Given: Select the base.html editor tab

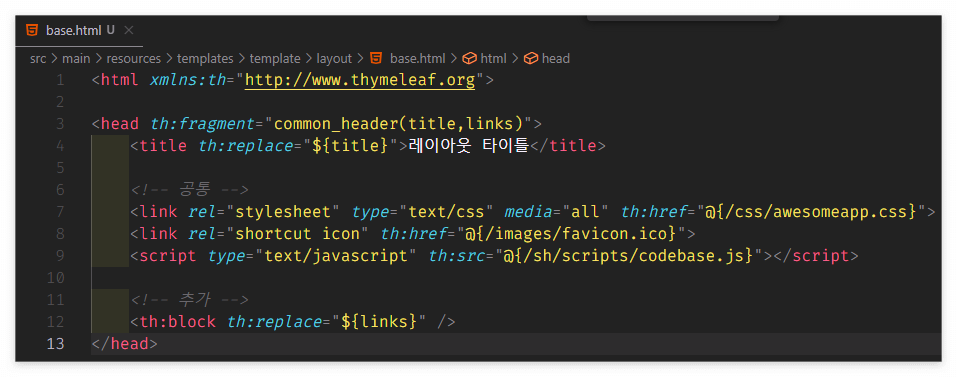Looking at the screenshot, I should pyautogui.click(x=79, y=31).
